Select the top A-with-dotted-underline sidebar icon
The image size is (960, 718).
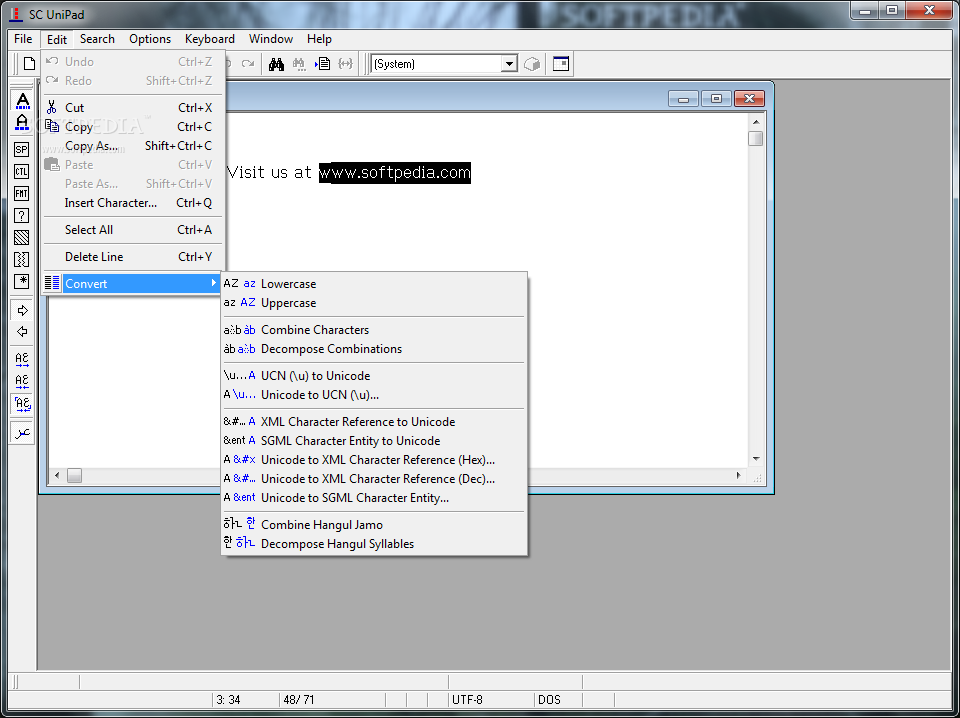pyautogui.click(x=22, y=100)
